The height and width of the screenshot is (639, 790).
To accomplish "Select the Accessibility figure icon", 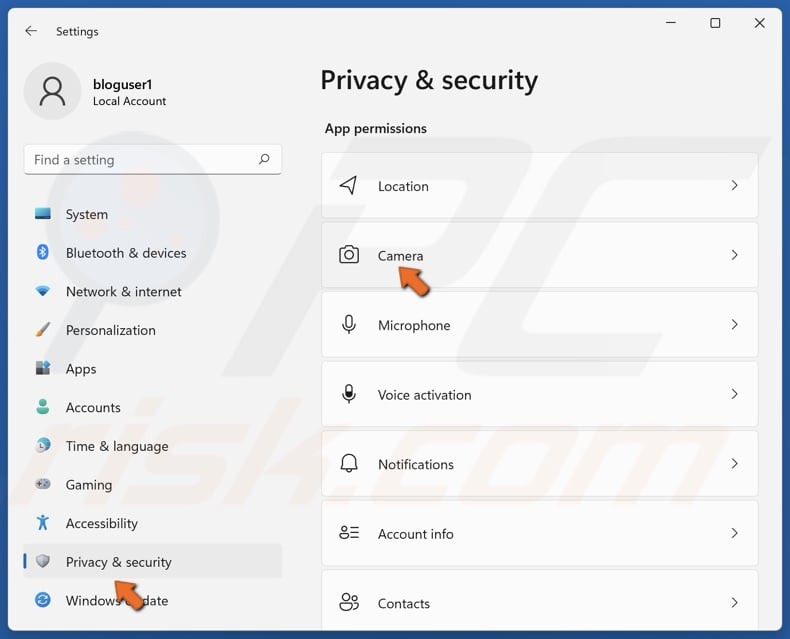I will coord(43,523).
